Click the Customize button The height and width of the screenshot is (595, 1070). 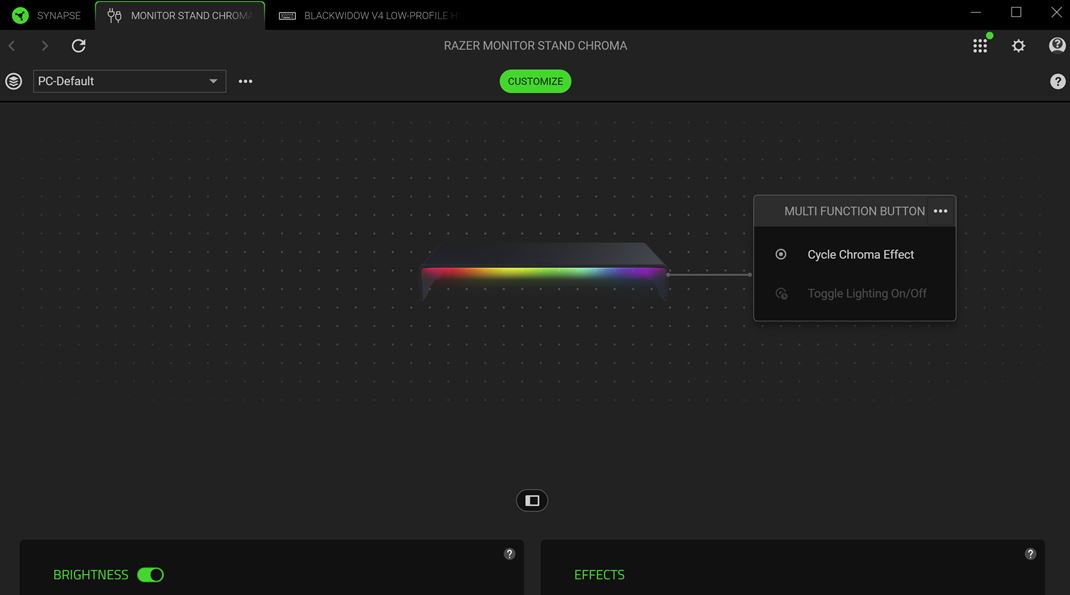[x=535, y=81]
